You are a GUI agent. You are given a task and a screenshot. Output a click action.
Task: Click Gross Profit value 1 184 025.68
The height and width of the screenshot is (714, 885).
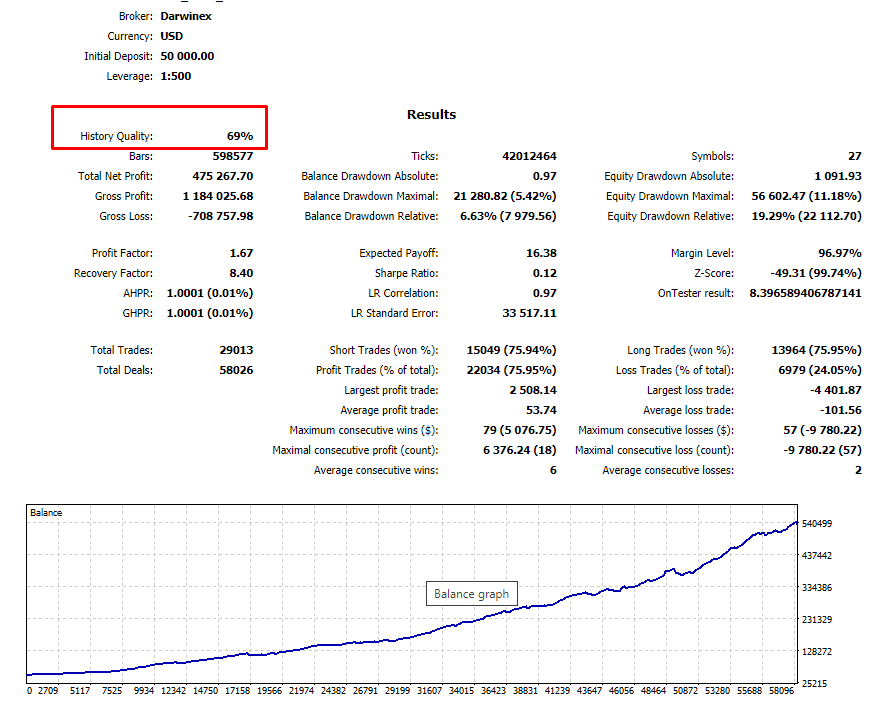pyautogui.click(x=218, y=196)
